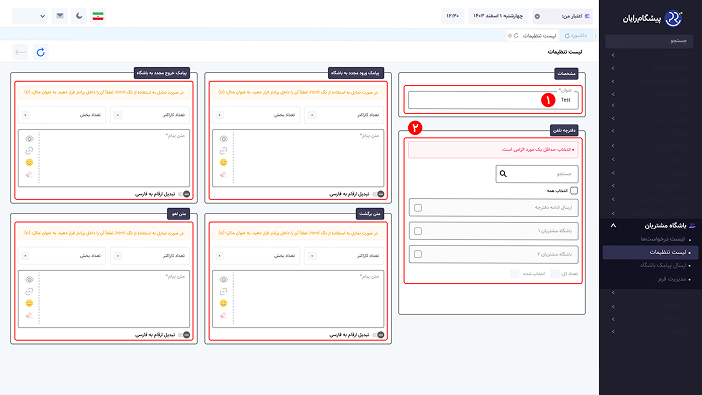Toggle تبدیل ارقام به فارسی in متن لغو panel

coord(184,335)
